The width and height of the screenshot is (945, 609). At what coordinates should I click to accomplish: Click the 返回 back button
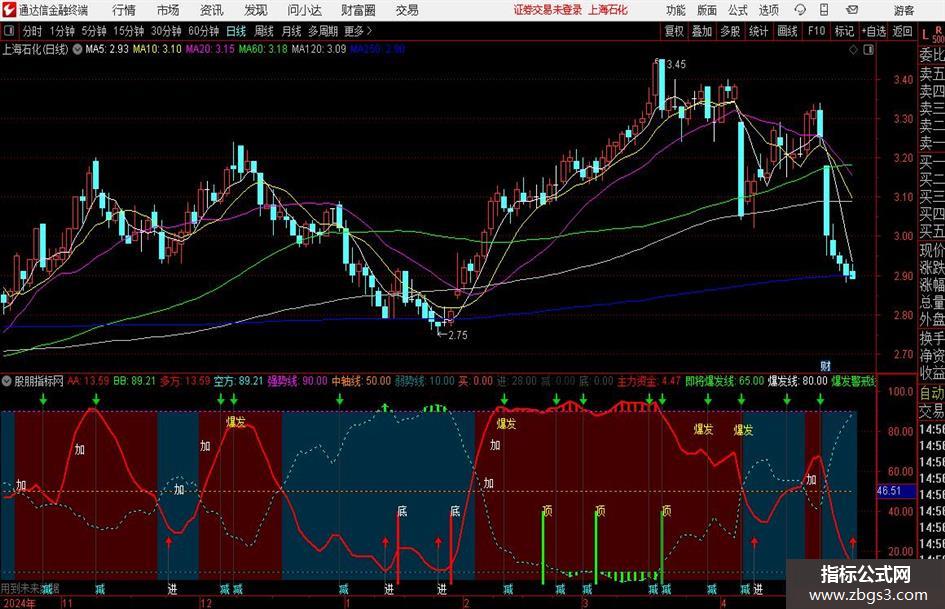point(902,31)
